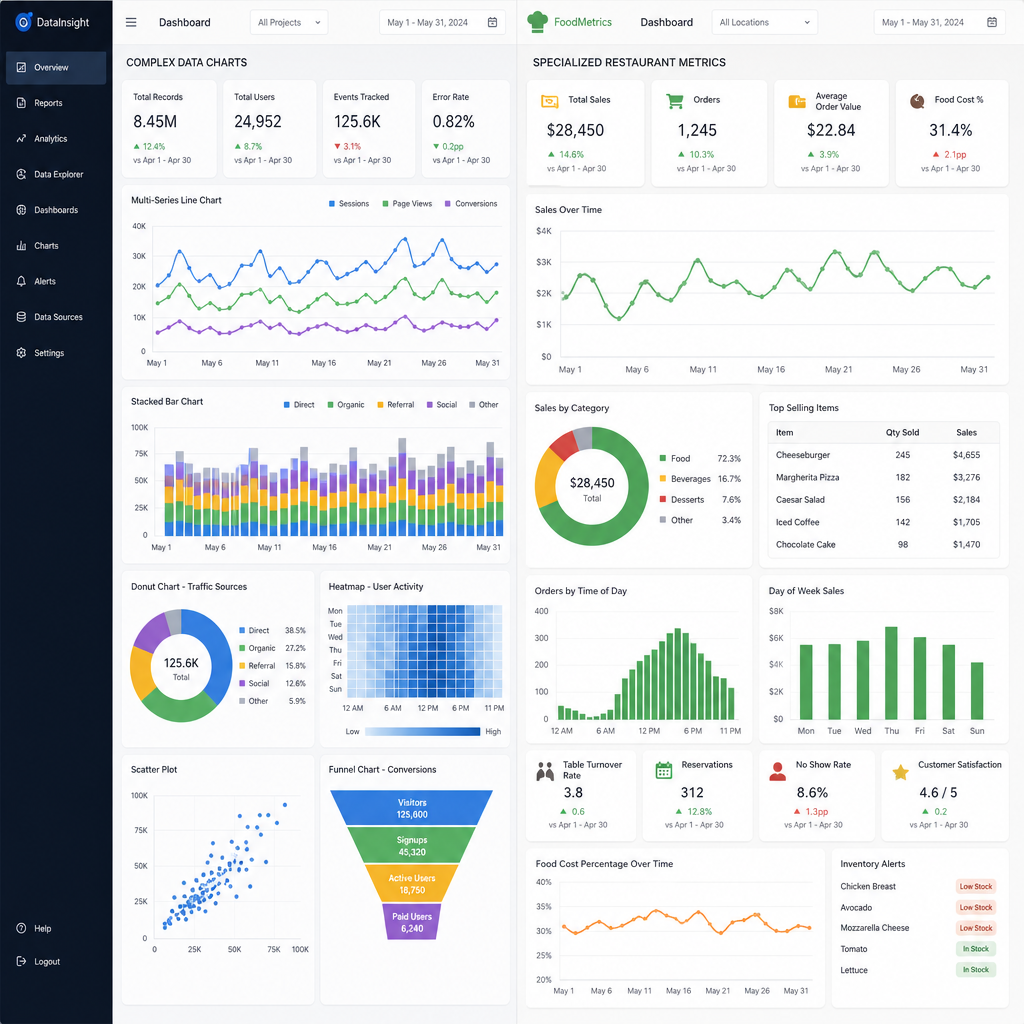Image resolution: width=1024 pixels, height=1024 pixels.
Task: Click the Paid Users 6,240 funnel stage
Action: pos(412,921)
